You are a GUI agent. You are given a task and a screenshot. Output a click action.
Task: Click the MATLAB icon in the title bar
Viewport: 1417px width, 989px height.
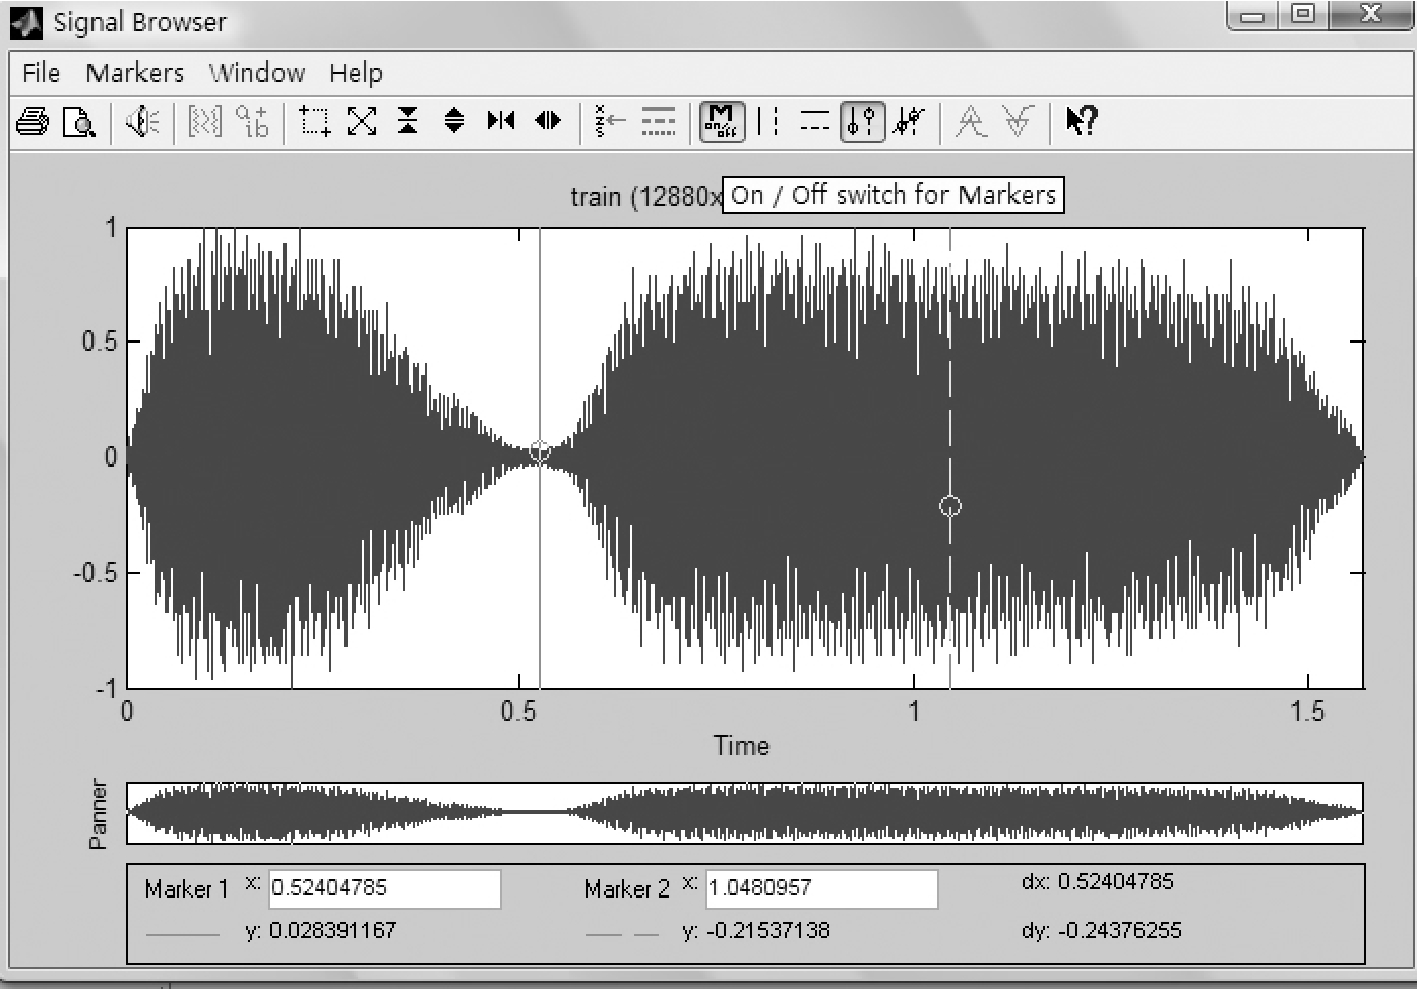[x=26, y=23]
